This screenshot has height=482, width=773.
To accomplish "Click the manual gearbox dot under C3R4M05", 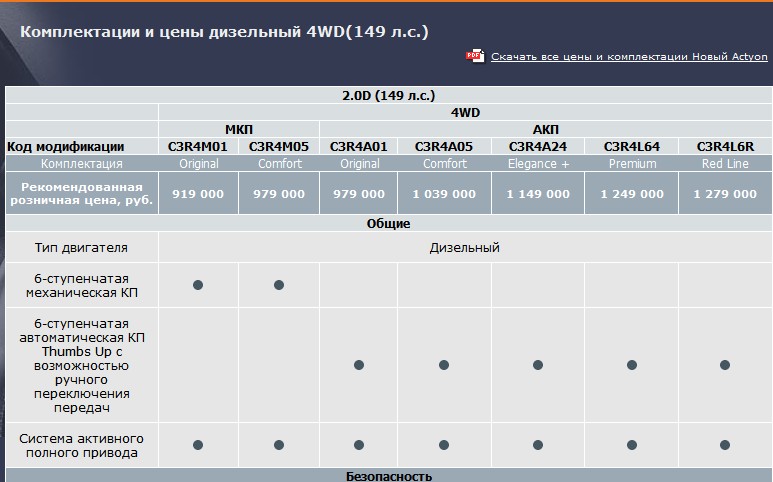I will [279, 285].
